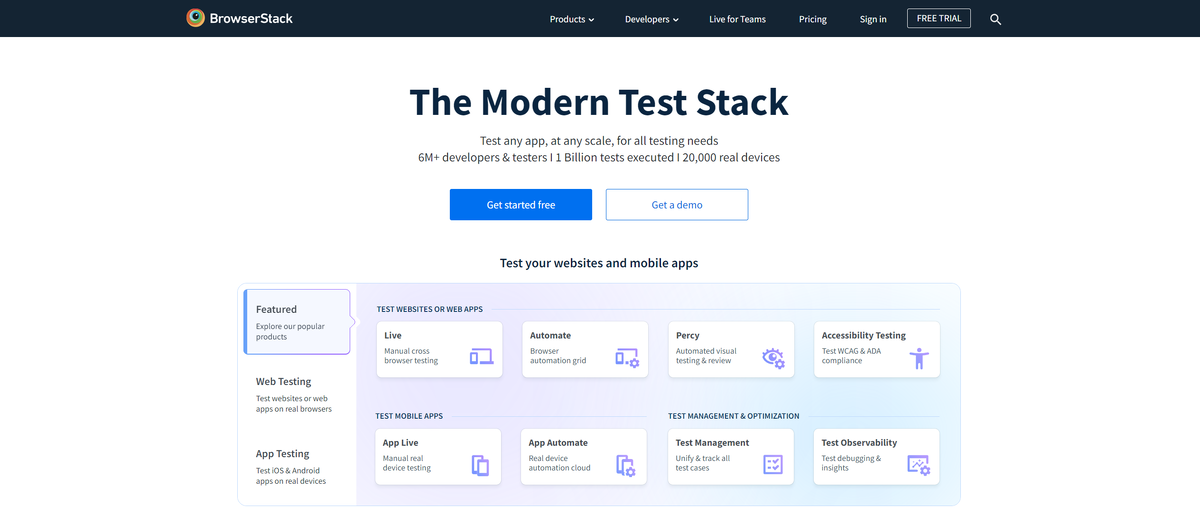Click 'TEST MANAGEMENT & OPTIMIZATION' section label

click(x=734, y=416)
